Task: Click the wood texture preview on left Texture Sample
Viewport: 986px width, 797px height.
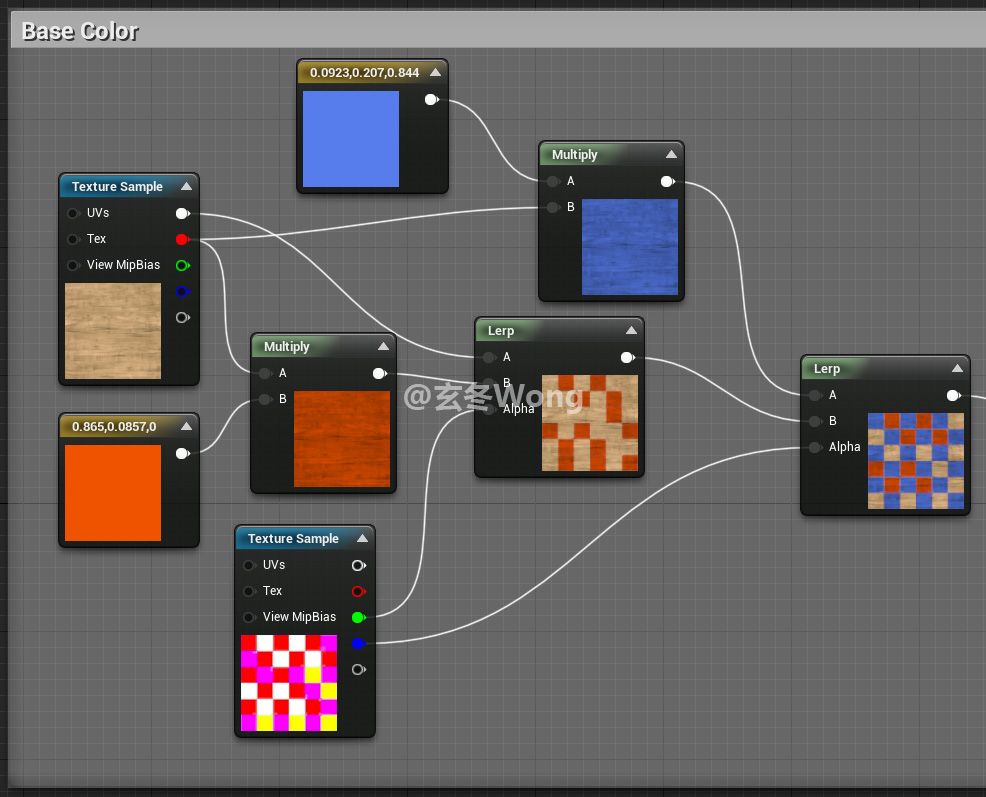Action: 112,331
